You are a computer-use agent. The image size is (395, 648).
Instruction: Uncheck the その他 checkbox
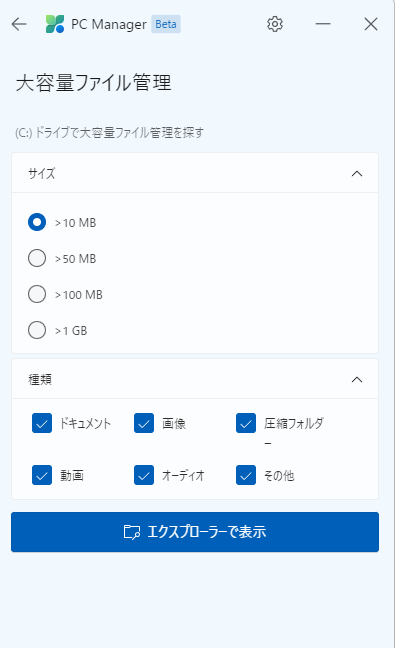[x=246, y=475]
